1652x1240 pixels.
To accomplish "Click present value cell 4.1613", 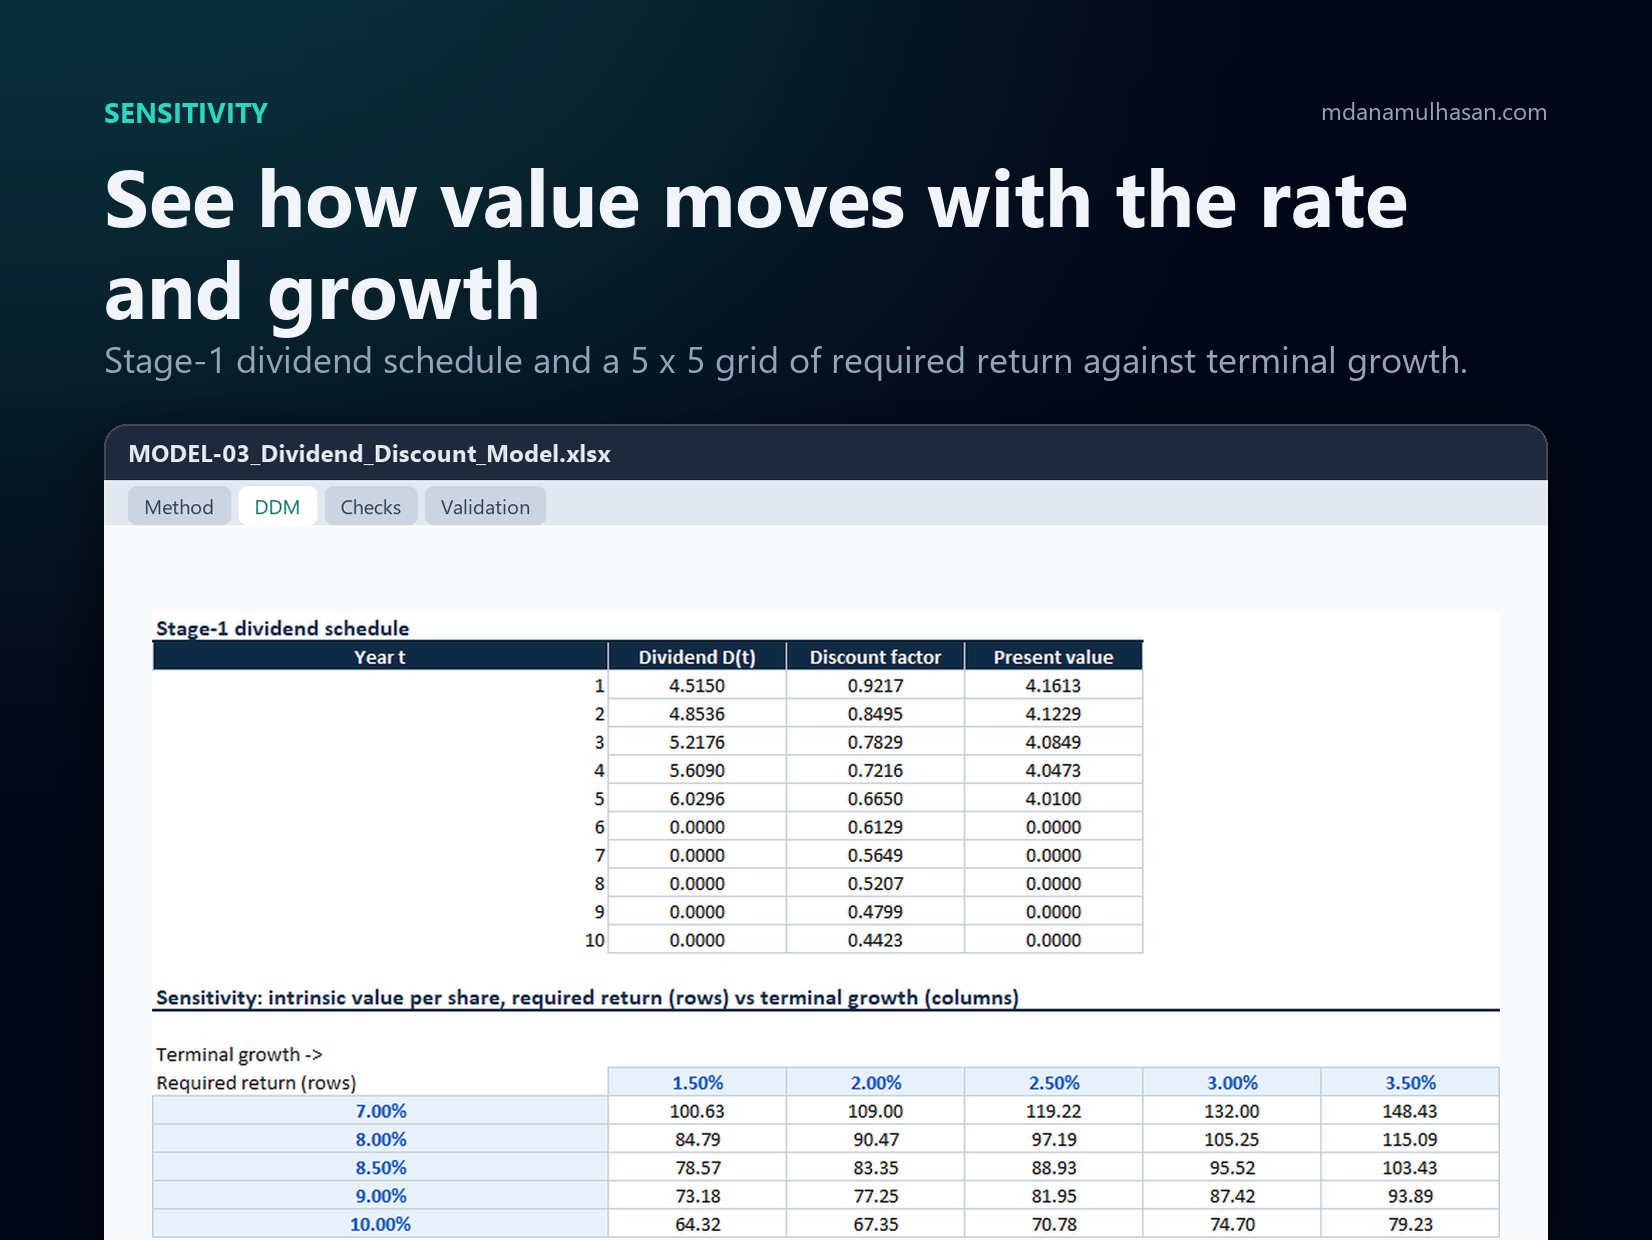I will click(1053, 685).
